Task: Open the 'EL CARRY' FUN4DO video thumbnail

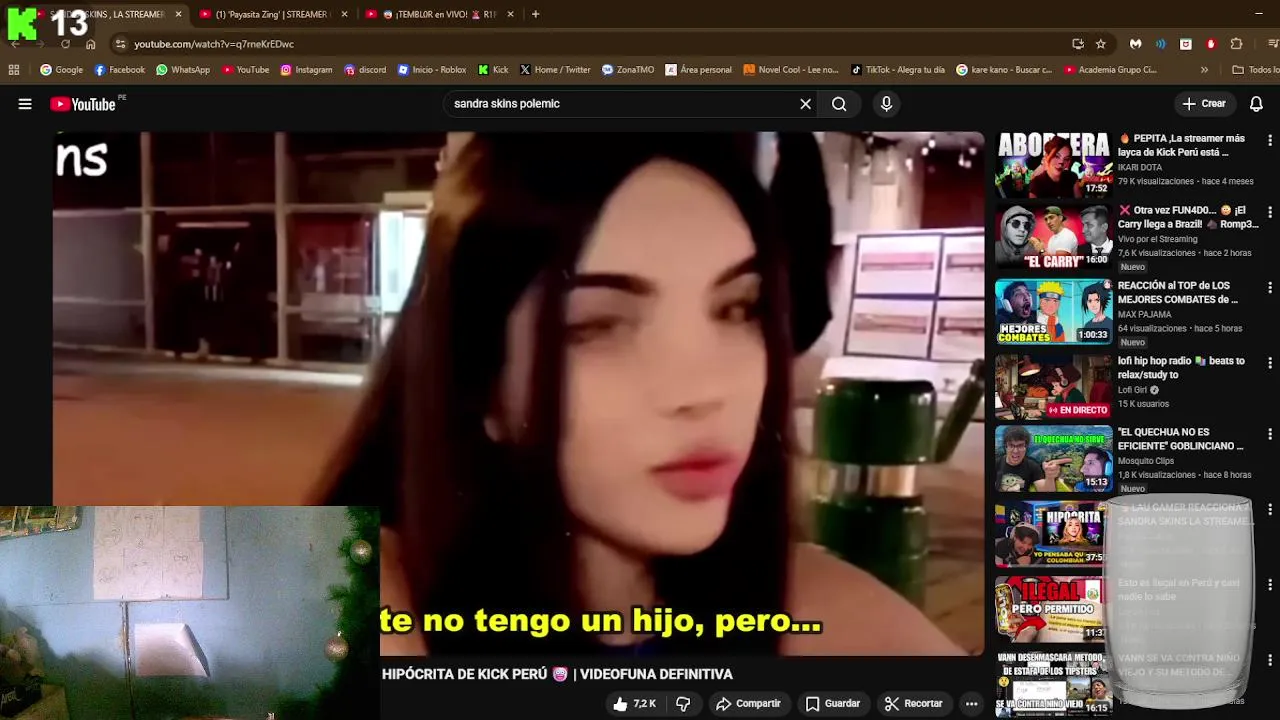Action: (x=1053, y=237)
